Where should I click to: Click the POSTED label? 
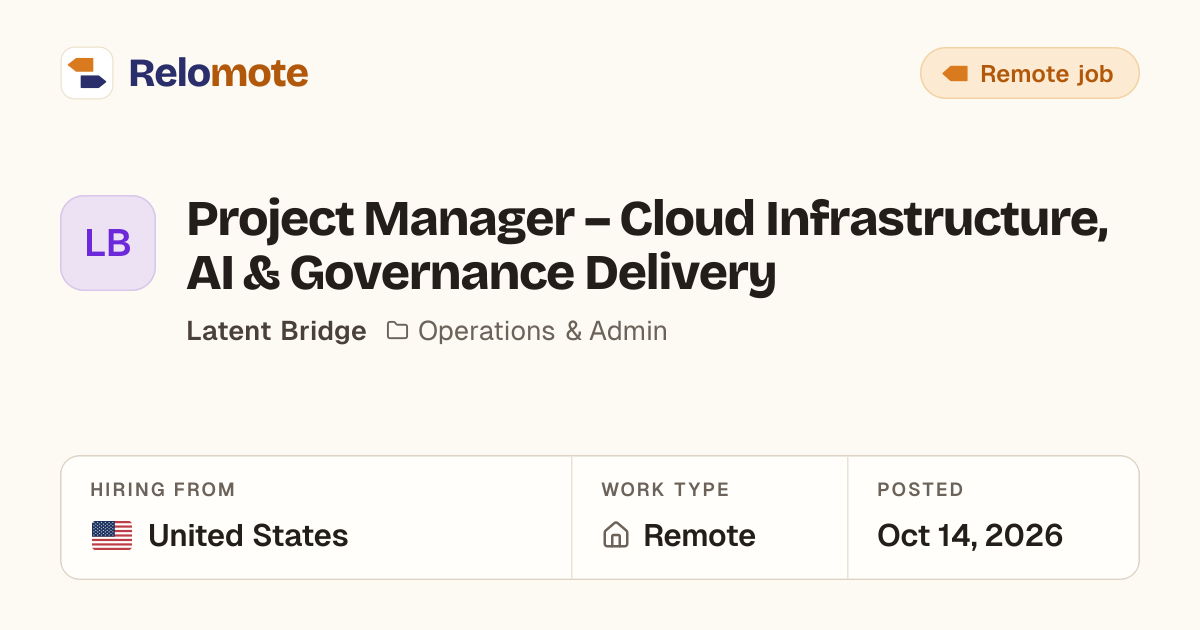point(920,490)
